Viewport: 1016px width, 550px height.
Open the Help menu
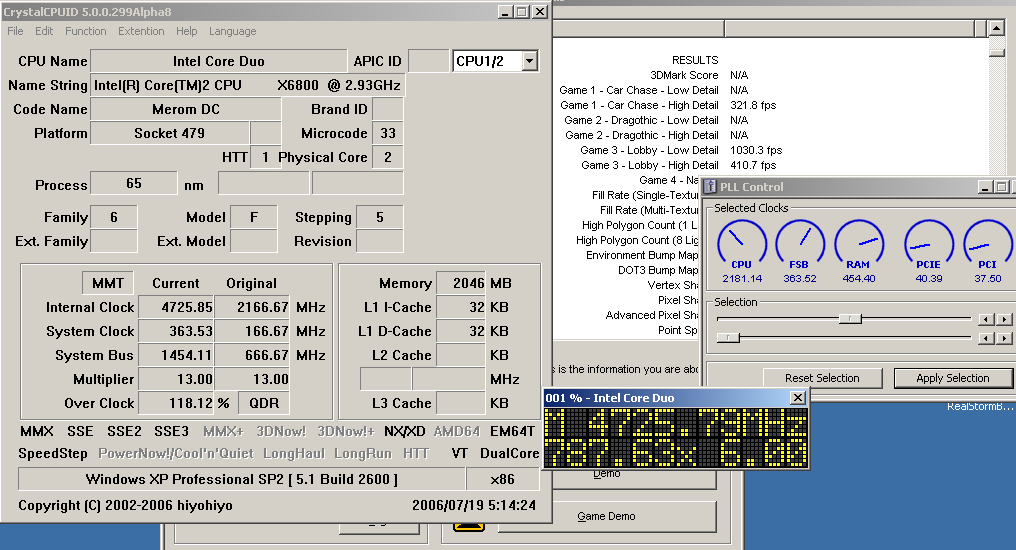point(187,31)
